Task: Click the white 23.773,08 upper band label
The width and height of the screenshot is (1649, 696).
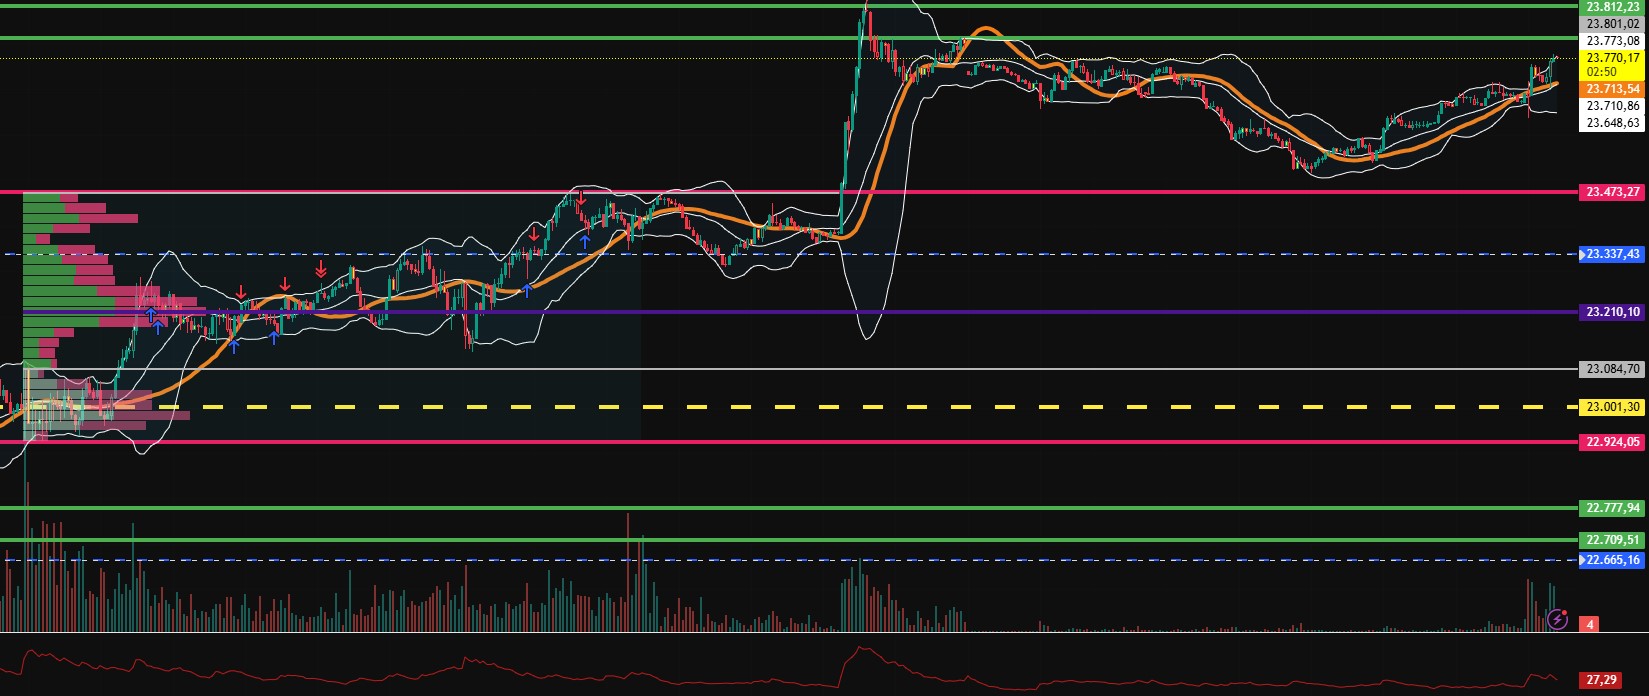Action: (1612, 41)
